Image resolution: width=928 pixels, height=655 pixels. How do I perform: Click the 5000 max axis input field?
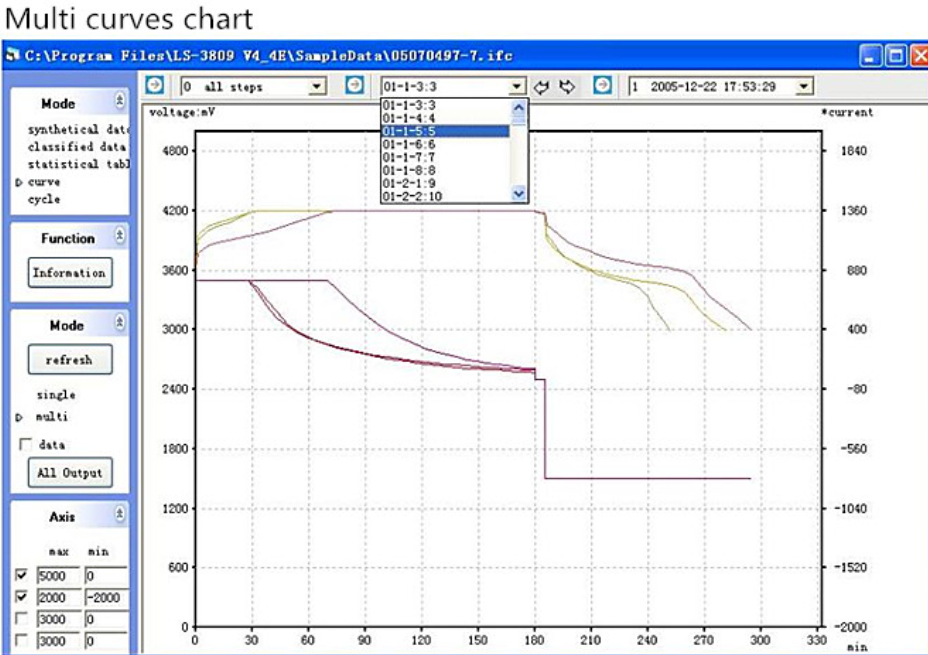pos(58,576)
